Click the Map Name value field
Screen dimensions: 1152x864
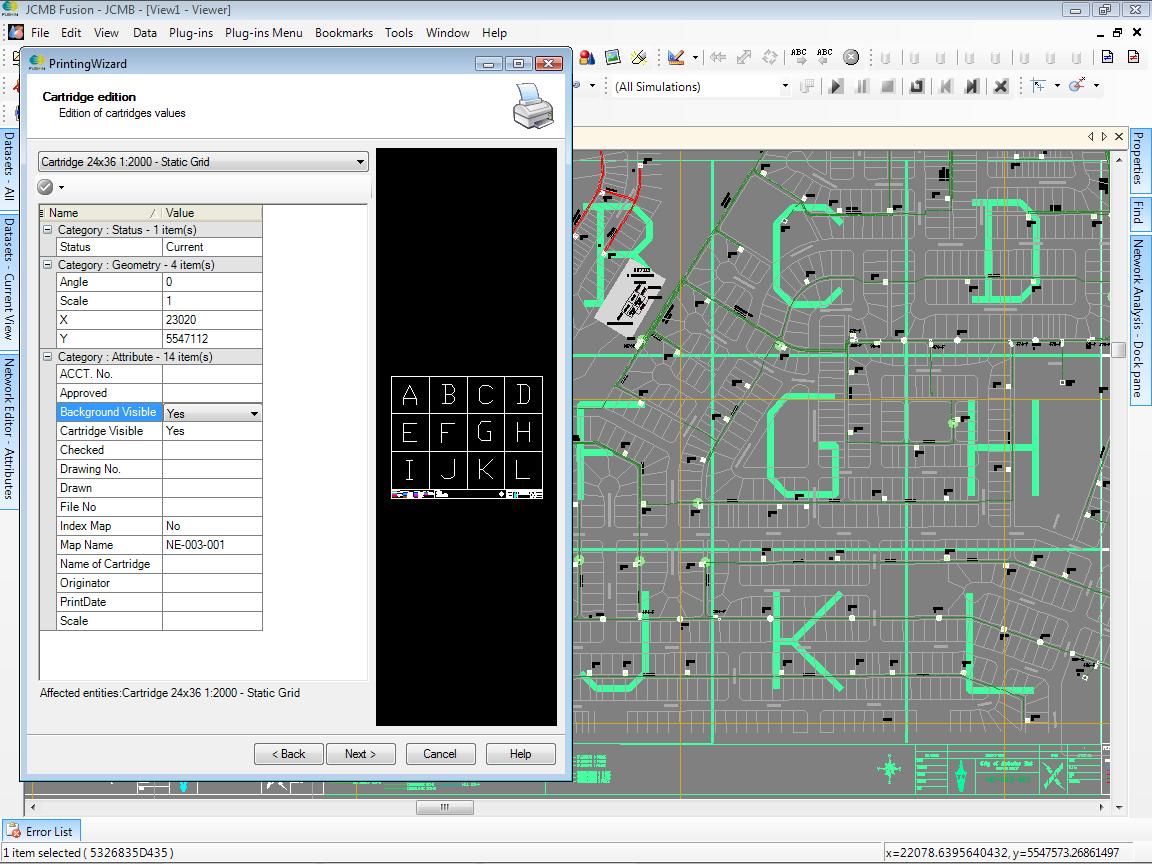pos(212,545)
